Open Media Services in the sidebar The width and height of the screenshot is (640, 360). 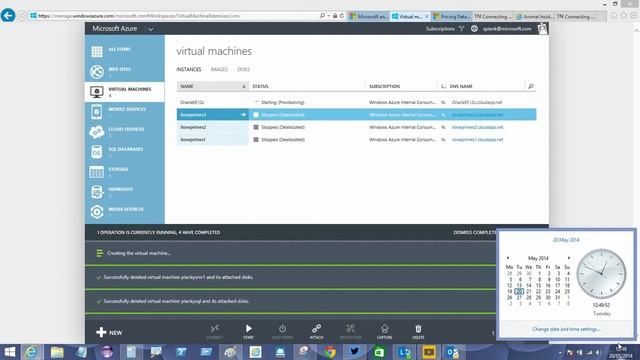pos(124,211)
